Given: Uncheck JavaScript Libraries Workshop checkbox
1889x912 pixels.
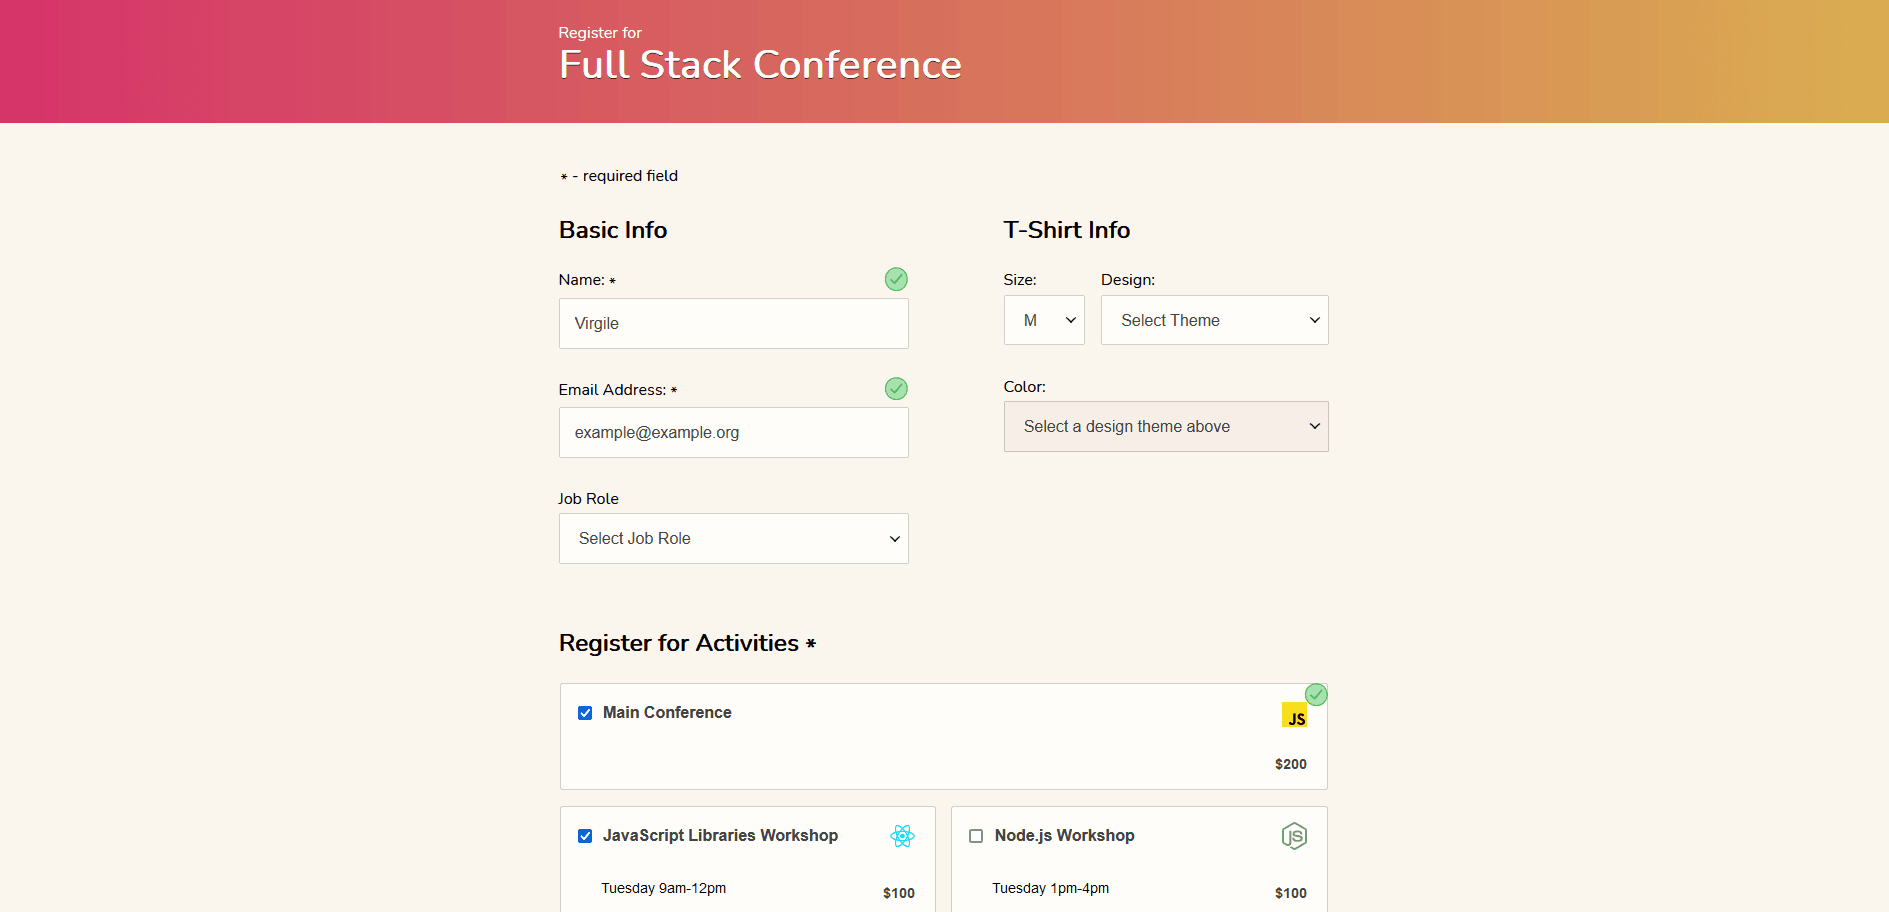Looking at the screenshot, I should click(x=585, y=836).
